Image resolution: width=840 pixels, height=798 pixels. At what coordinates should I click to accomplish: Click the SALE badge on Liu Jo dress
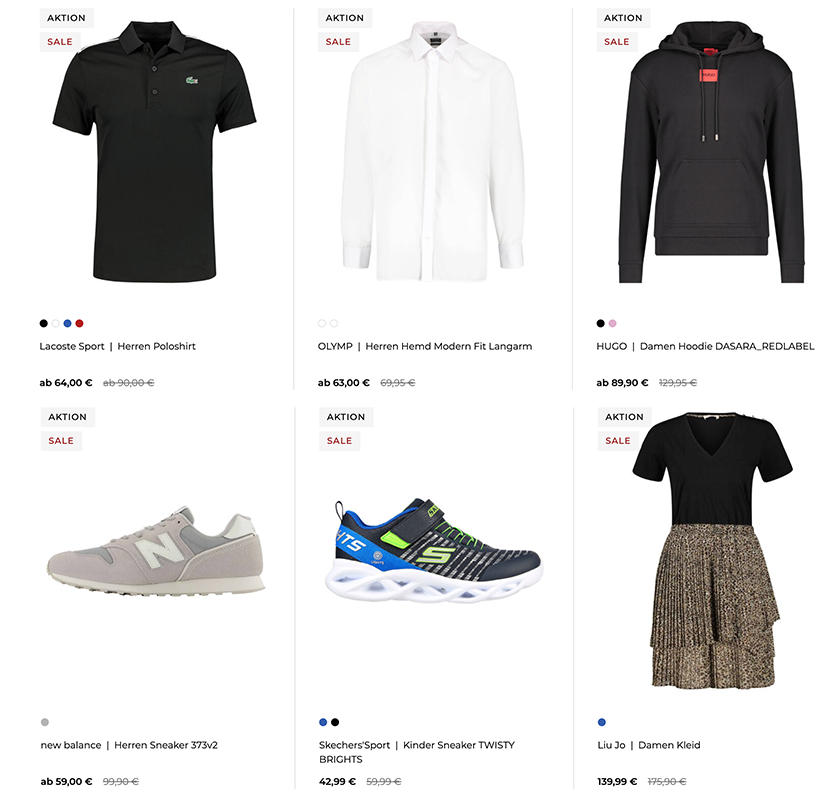click(x=618, y=441)
